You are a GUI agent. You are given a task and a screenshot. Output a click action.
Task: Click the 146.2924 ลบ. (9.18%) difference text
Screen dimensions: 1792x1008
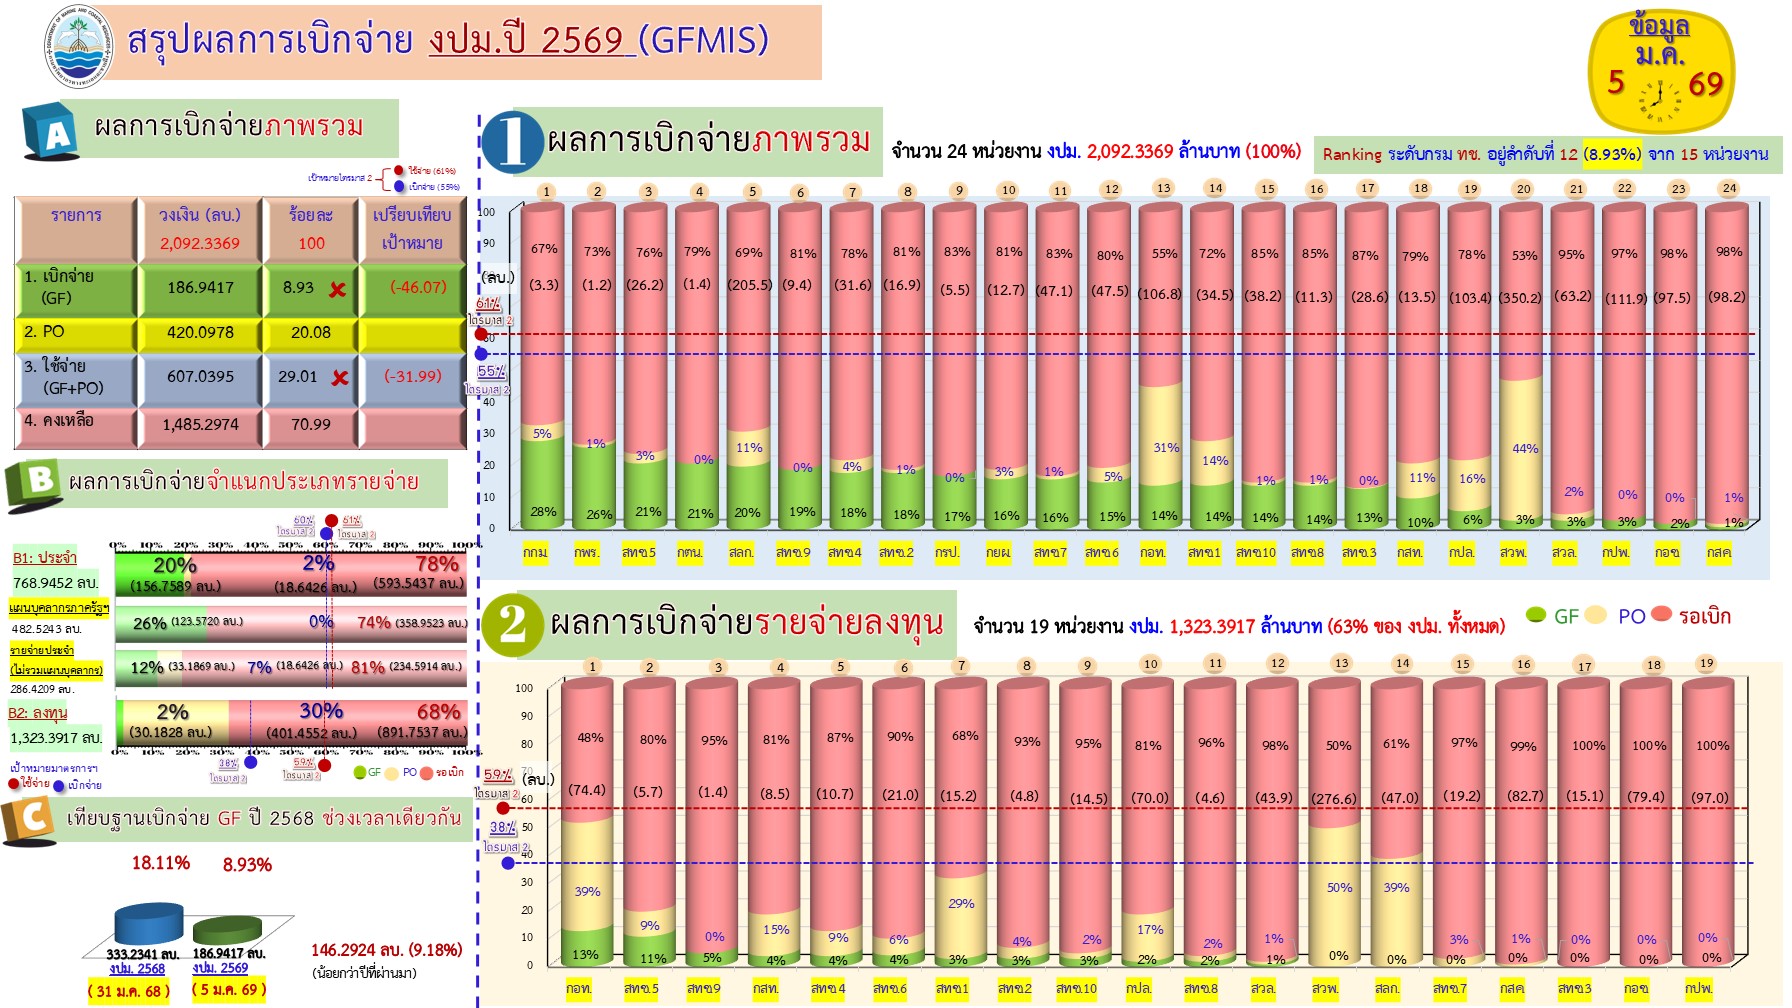tap(386, 951)
